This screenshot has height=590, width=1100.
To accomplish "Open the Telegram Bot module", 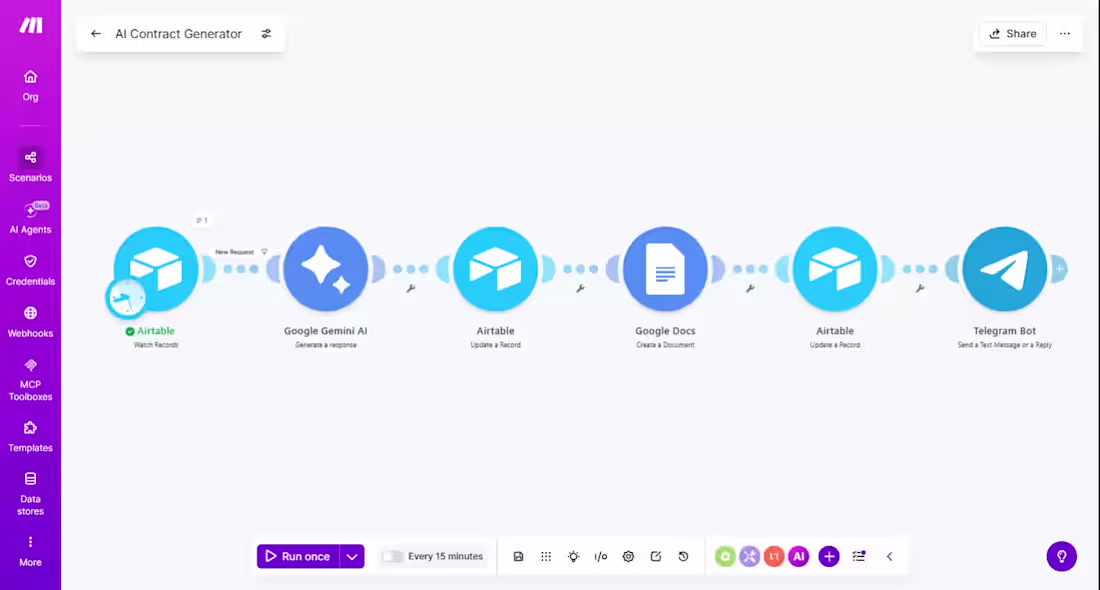I will 1005,269.
